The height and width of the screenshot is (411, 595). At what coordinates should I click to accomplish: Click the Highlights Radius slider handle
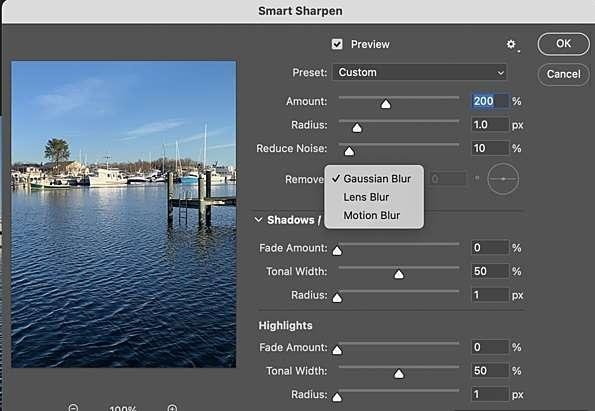pyautogui.click(x=337, y=397)
